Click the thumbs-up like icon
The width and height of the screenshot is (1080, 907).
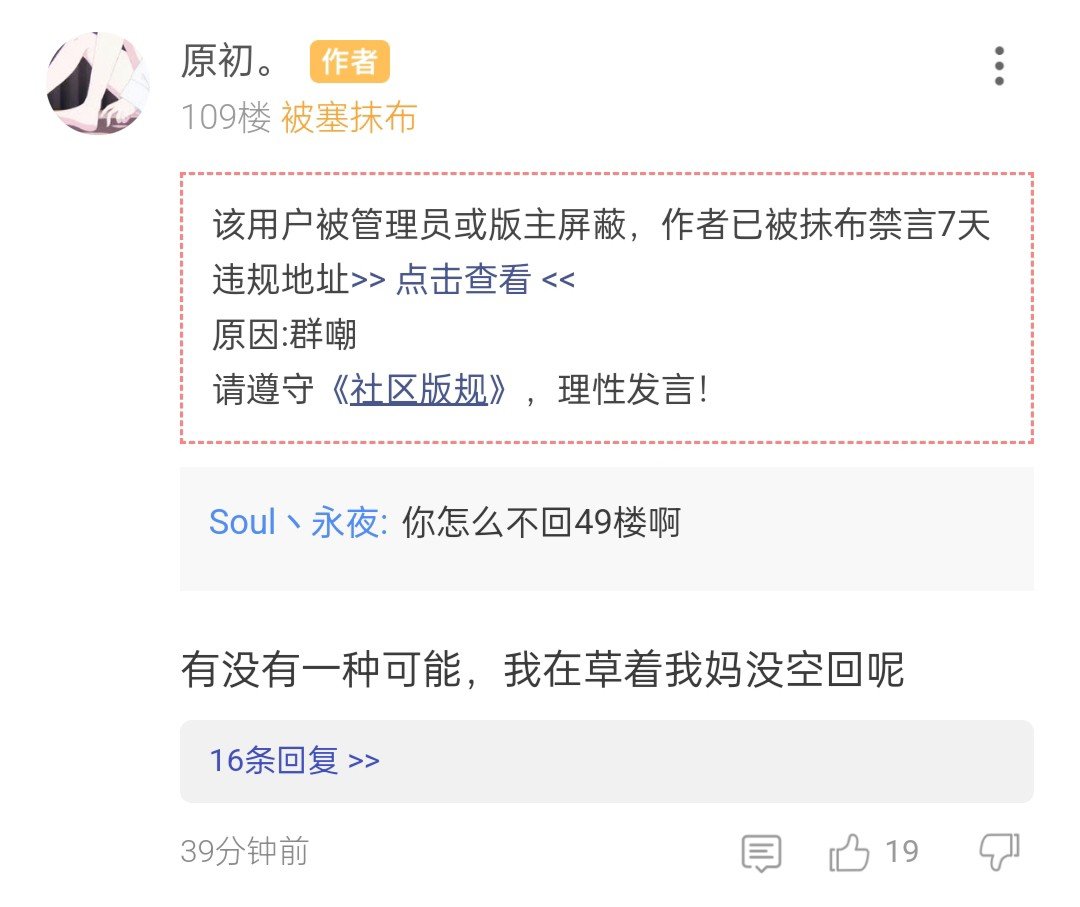pyautogui.click(x=850, y=853)
